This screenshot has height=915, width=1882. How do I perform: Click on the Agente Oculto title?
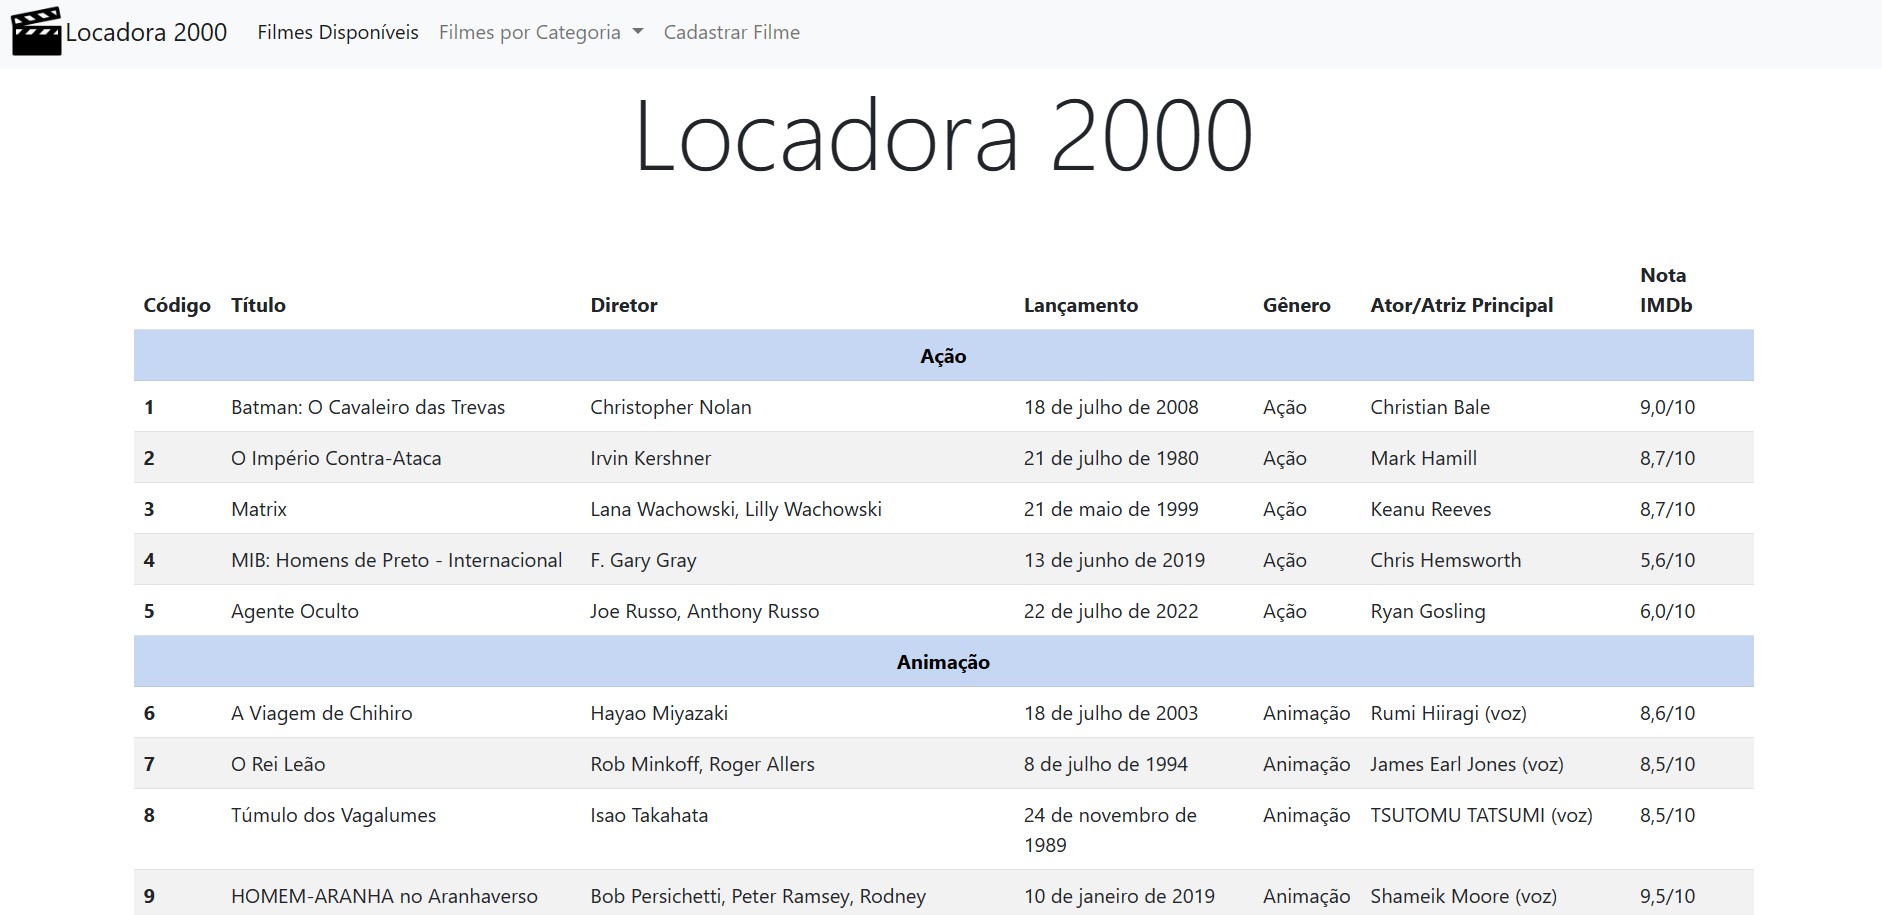tap(294, 611)
